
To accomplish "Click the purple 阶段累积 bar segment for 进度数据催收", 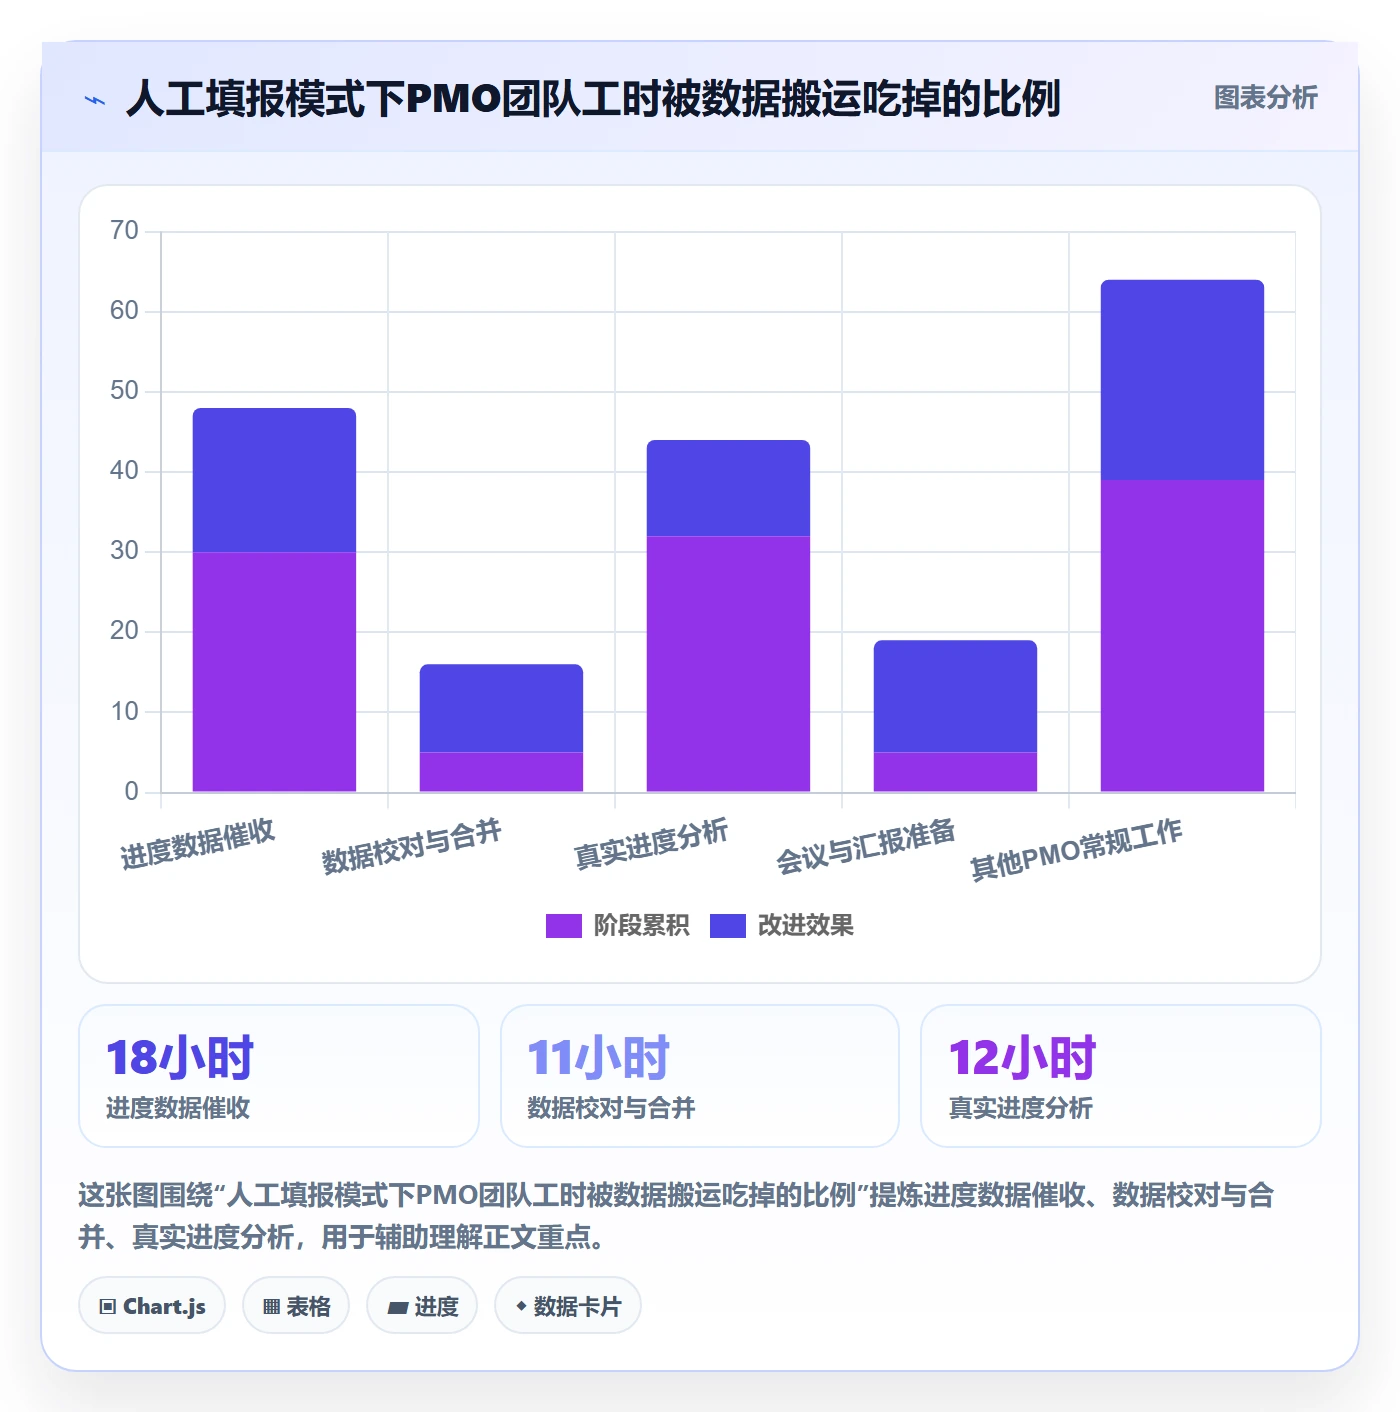I will pos(274,672).
